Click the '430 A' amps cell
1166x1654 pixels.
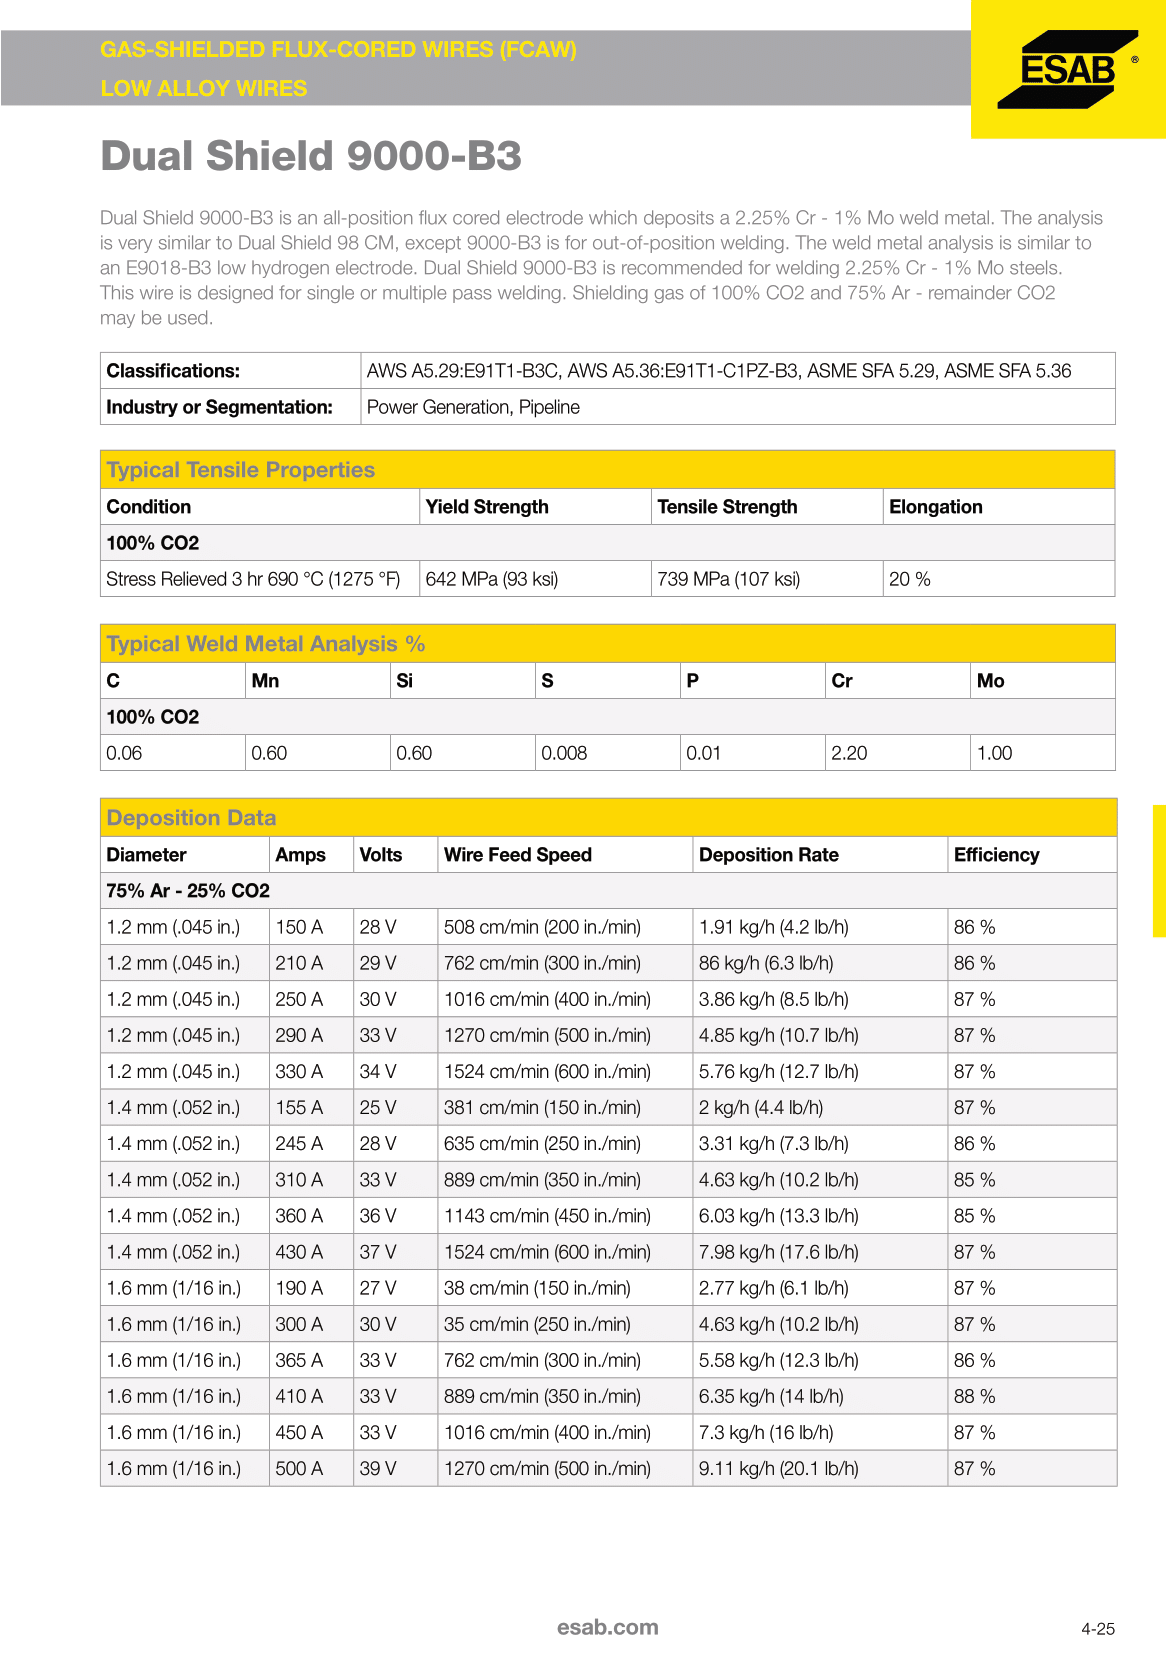tap(311, 1252)
